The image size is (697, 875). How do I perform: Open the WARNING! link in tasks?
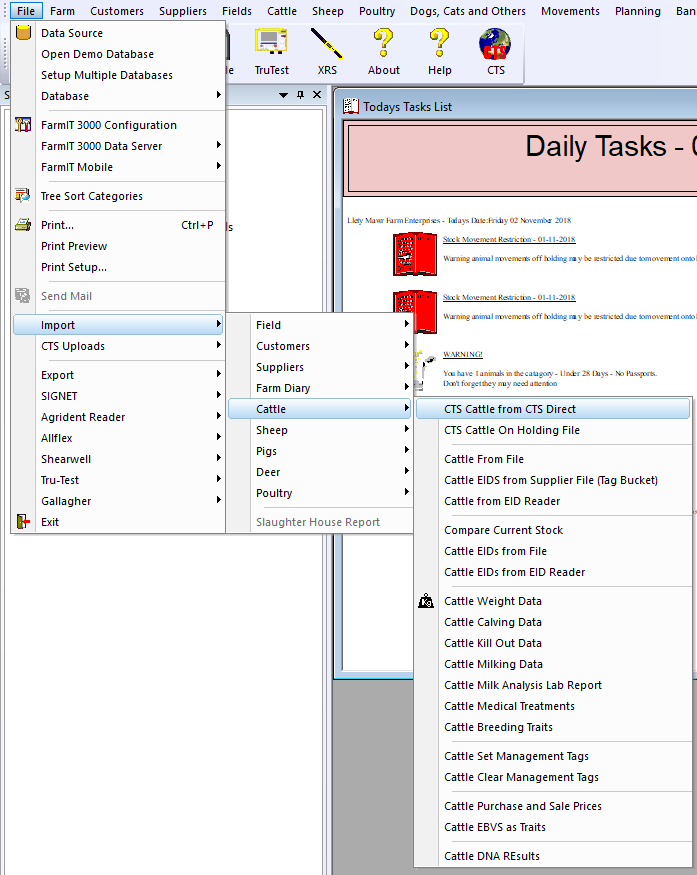click(463, 354)
